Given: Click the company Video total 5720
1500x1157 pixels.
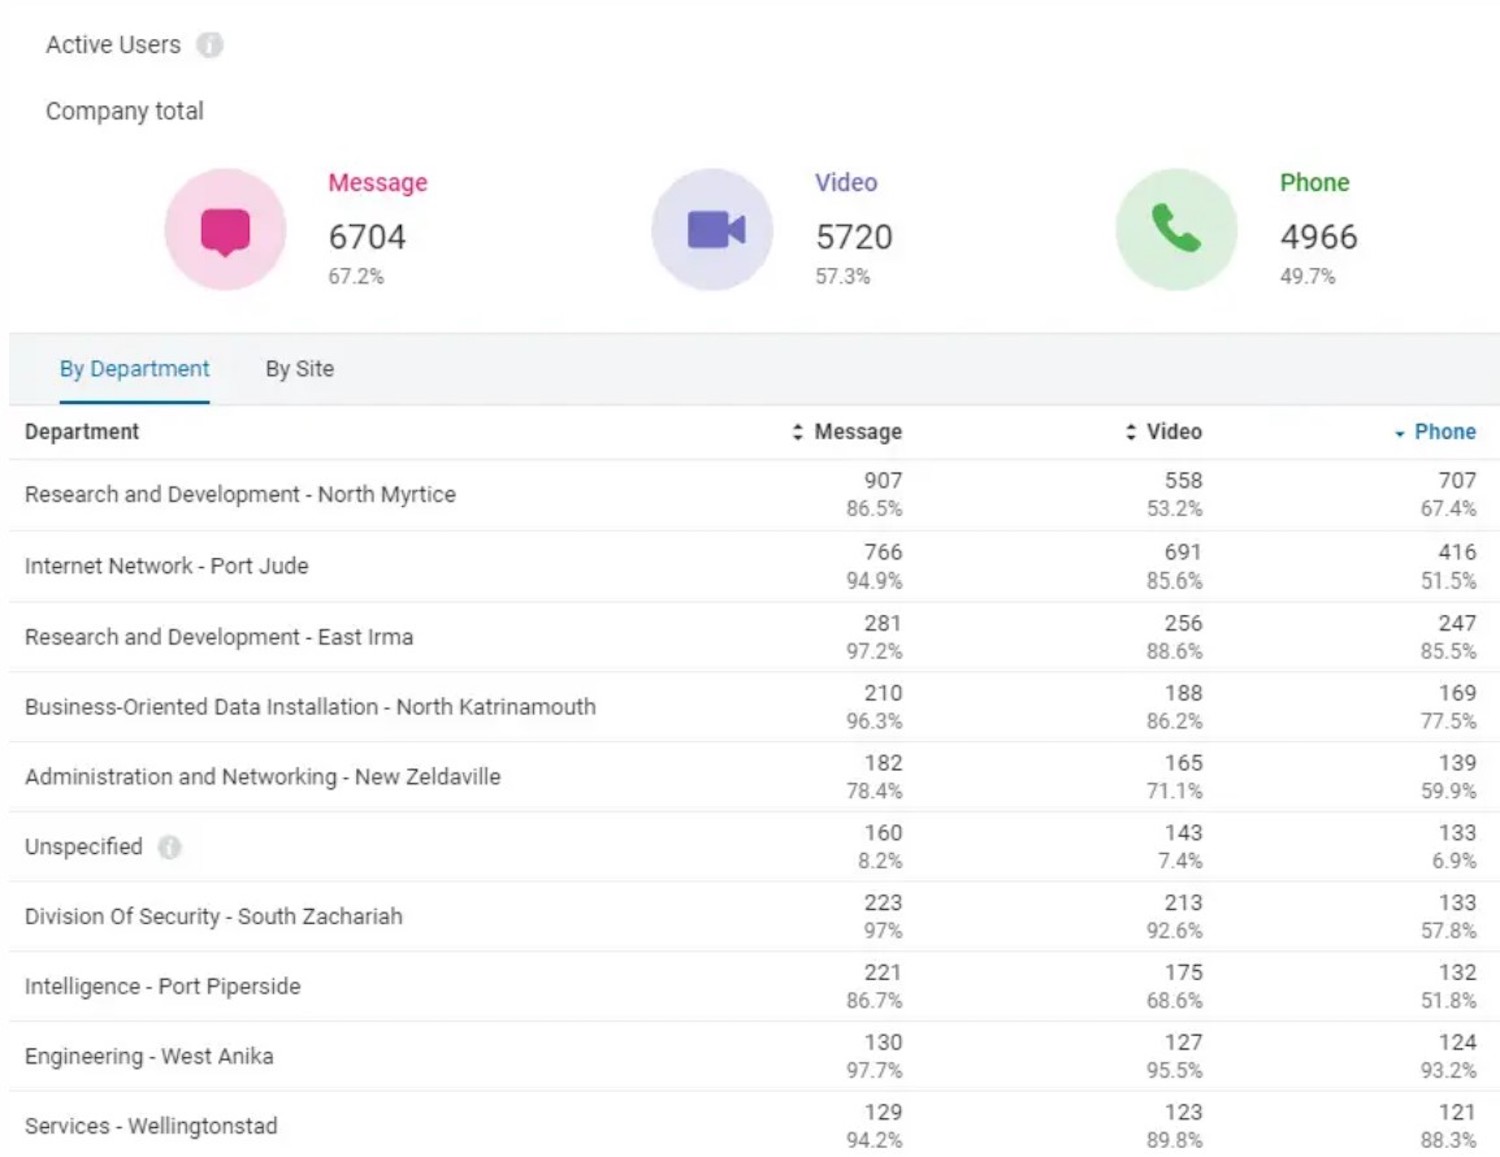Looking at the screenshot, I should 854,237.
